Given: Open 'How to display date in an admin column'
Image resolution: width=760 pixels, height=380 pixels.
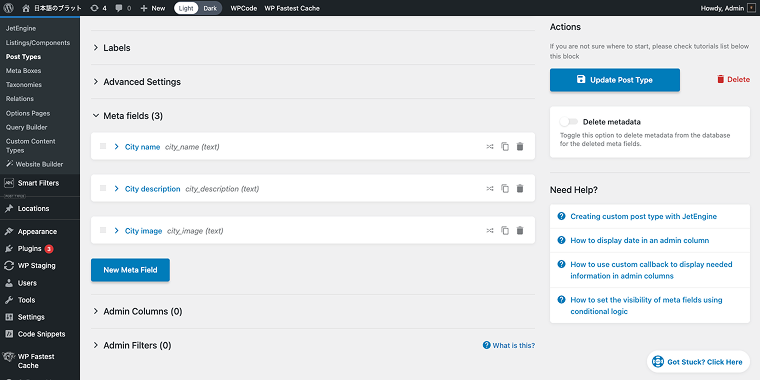Looking at the screenshot, I should [x=640, y=240].
